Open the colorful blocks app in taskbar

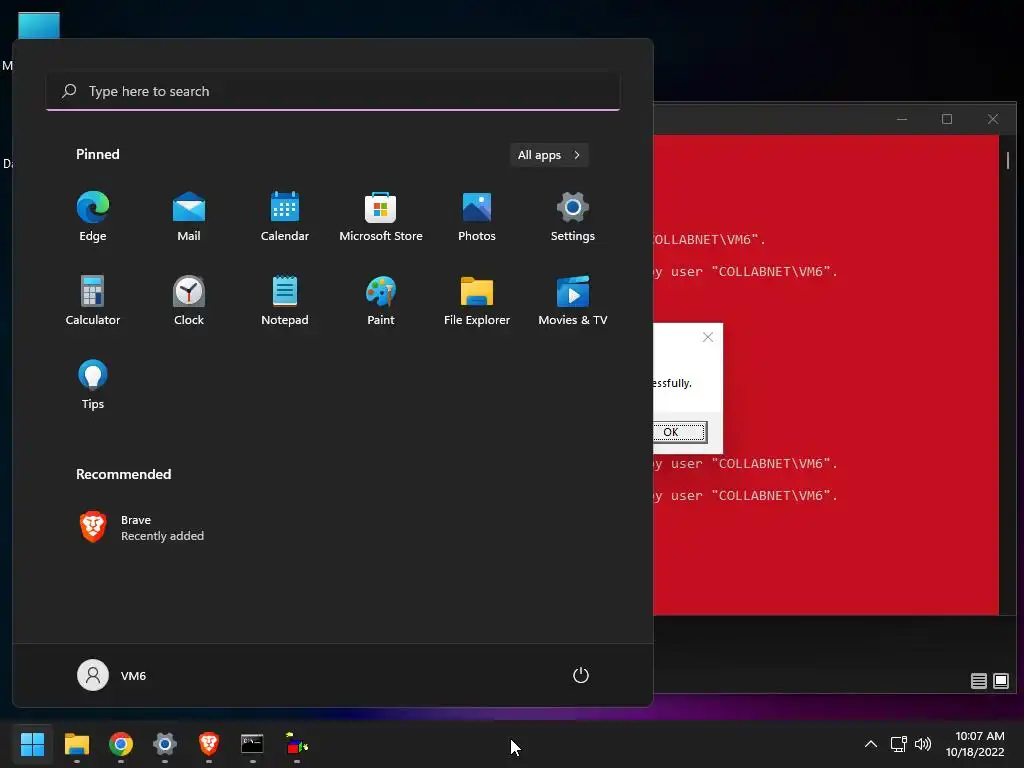pyautogui.click(x=296, y=744)
